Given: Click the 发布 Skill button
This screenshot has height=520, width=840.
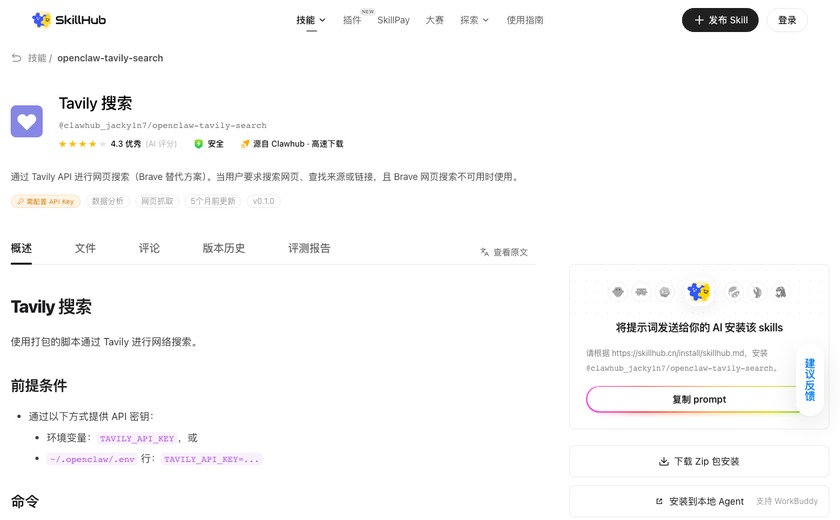Looking at the screenshot, I should coord(720,20).
